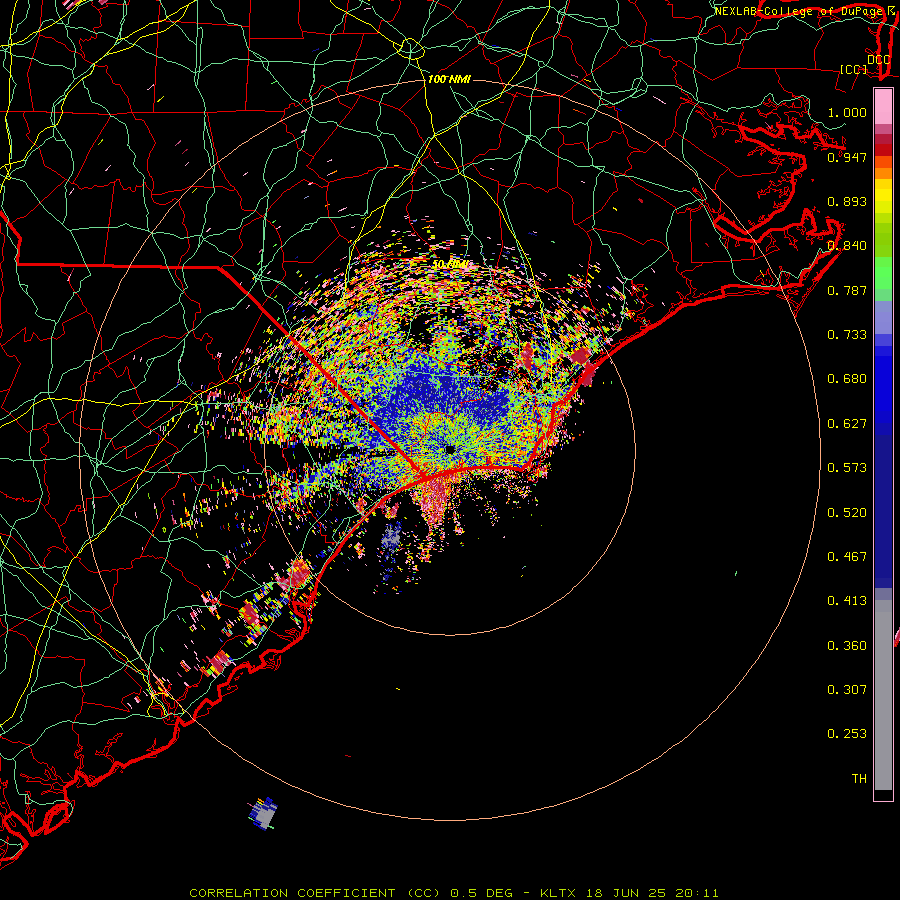
Task: Click the black radar site dot at center
Action: pyautogui.click(x=450, y=449)
